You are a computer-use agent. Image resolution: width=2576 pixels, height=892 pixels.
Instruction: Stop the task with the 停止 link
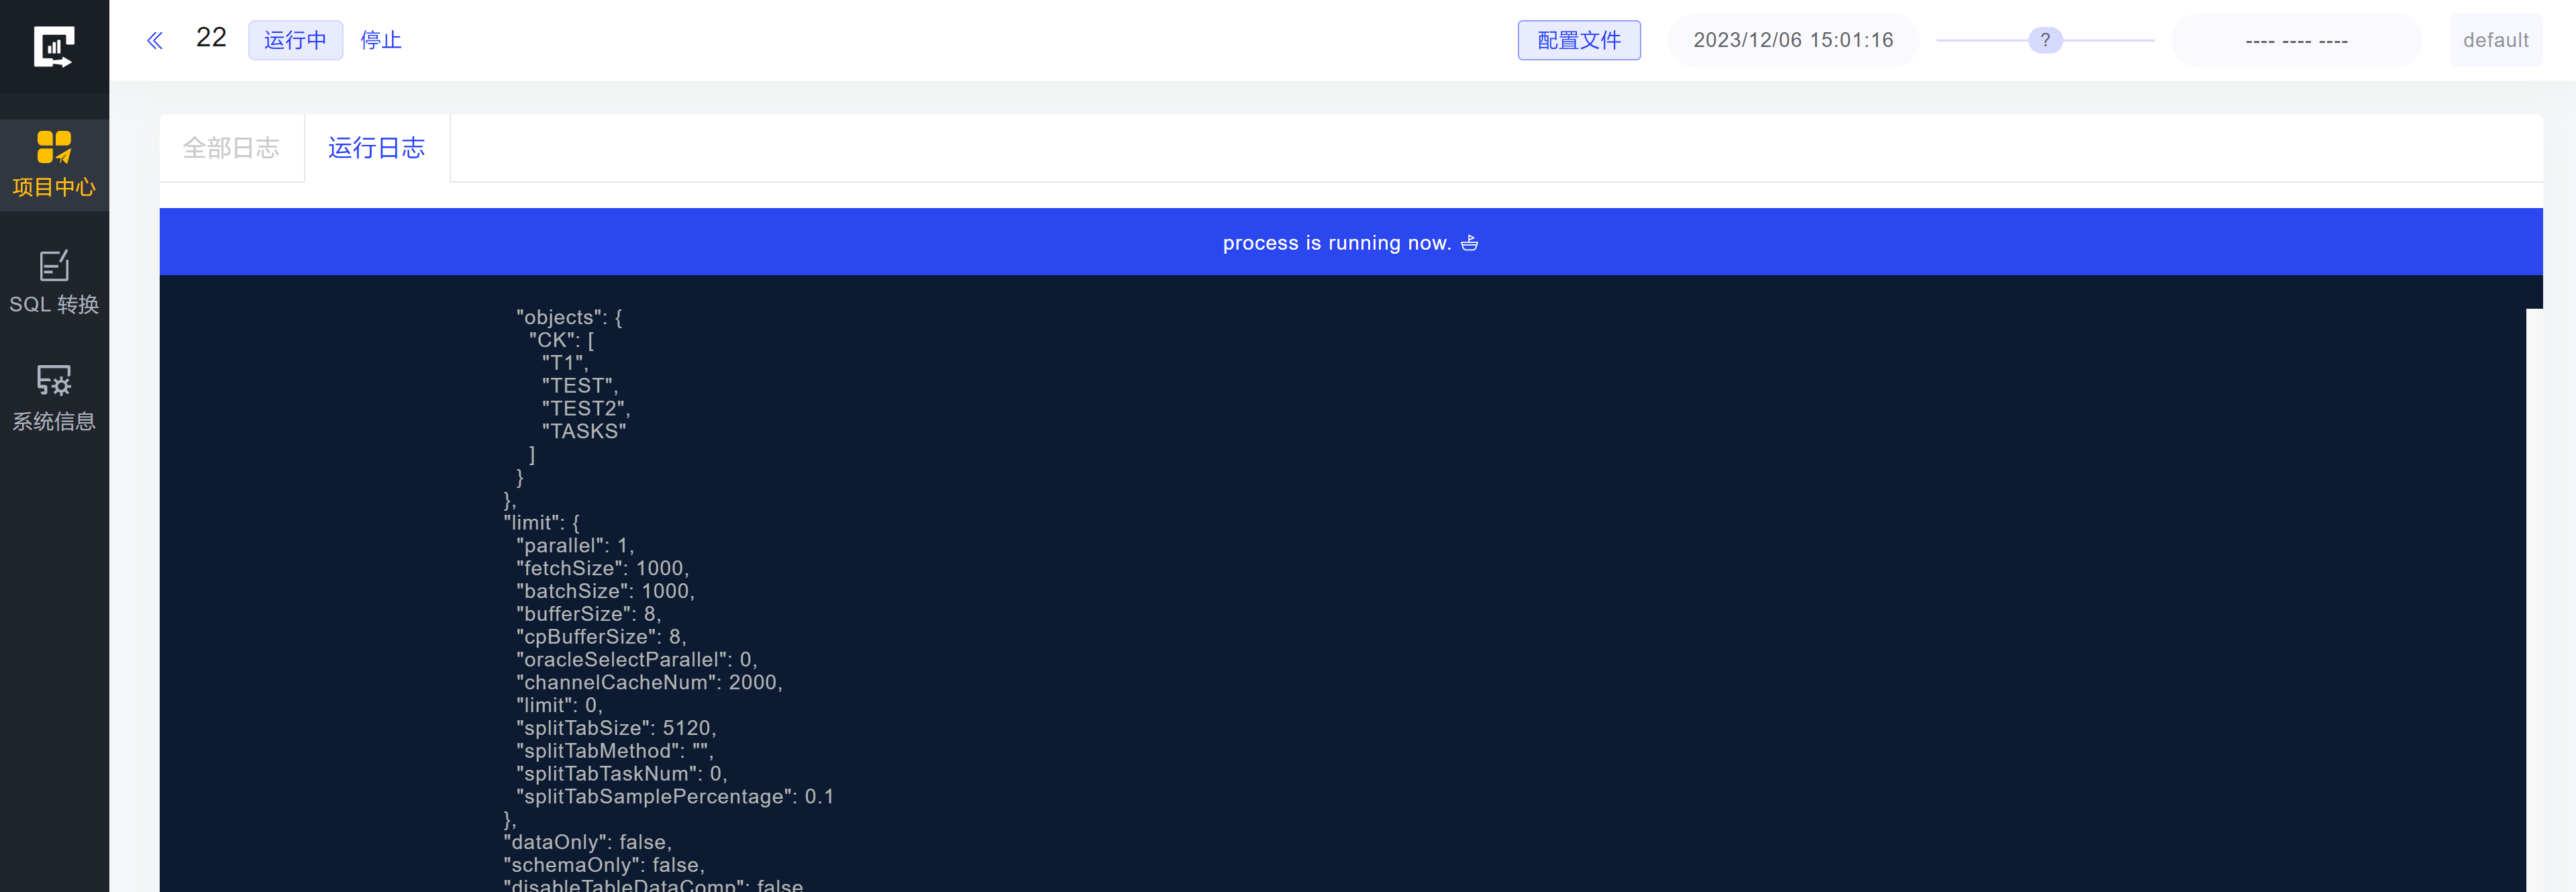(x=381, y=40)
